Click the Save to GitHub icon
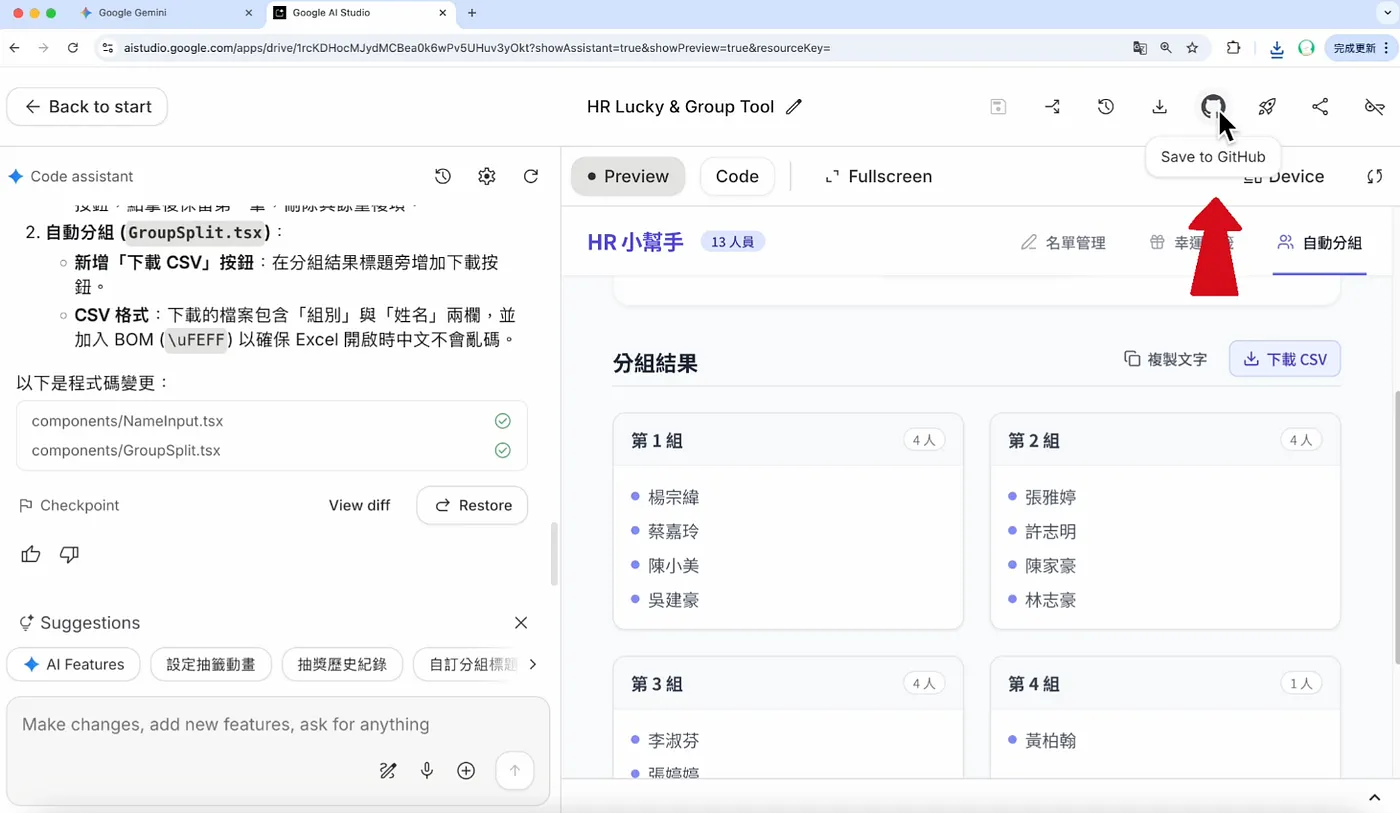The image size is (1400, 813). click(1213, 107)
